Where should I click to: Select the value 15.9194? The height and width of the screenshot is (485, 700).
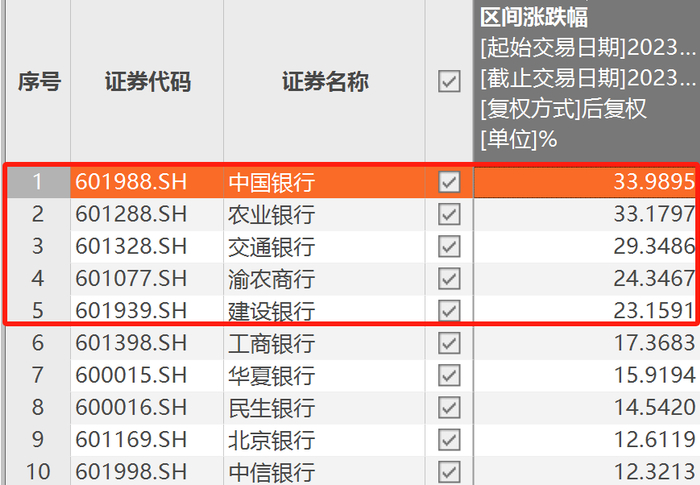pyautogui.click(x=654, y=375)
